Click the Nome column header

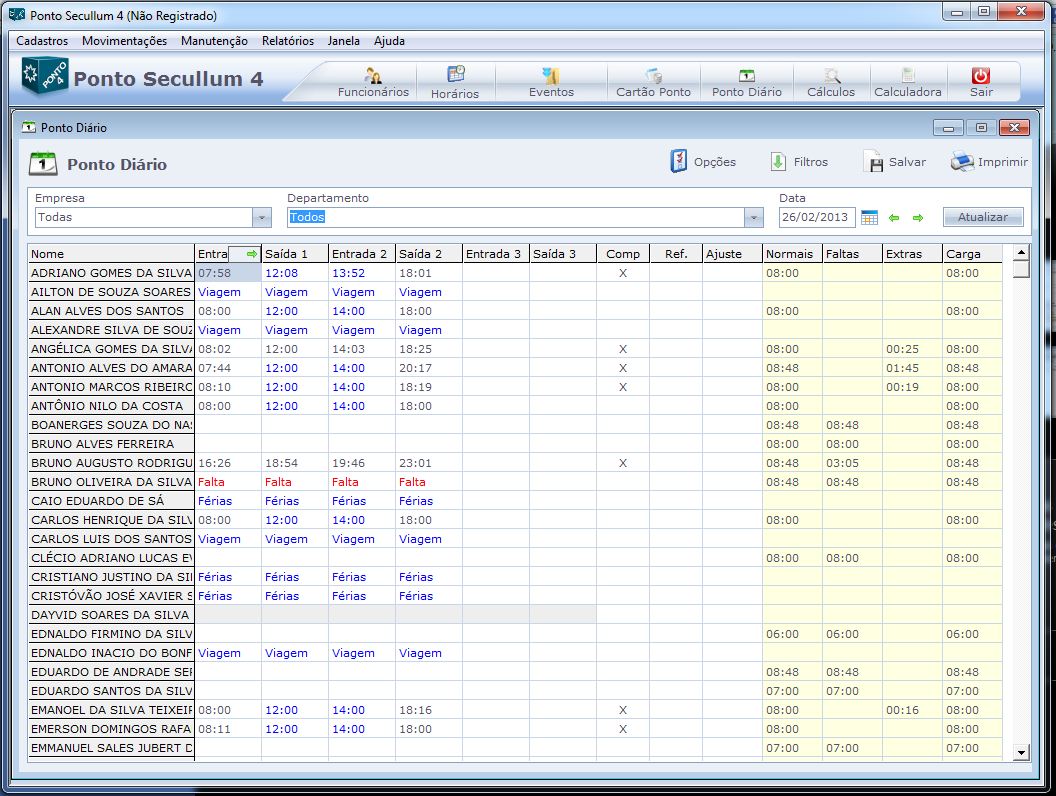(x=111, y=254)
